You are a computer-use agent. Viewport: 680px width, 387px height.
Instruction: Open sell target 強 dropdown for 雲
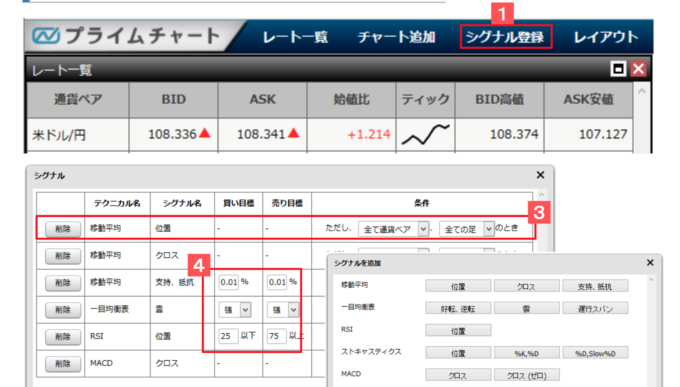point(283,310)
